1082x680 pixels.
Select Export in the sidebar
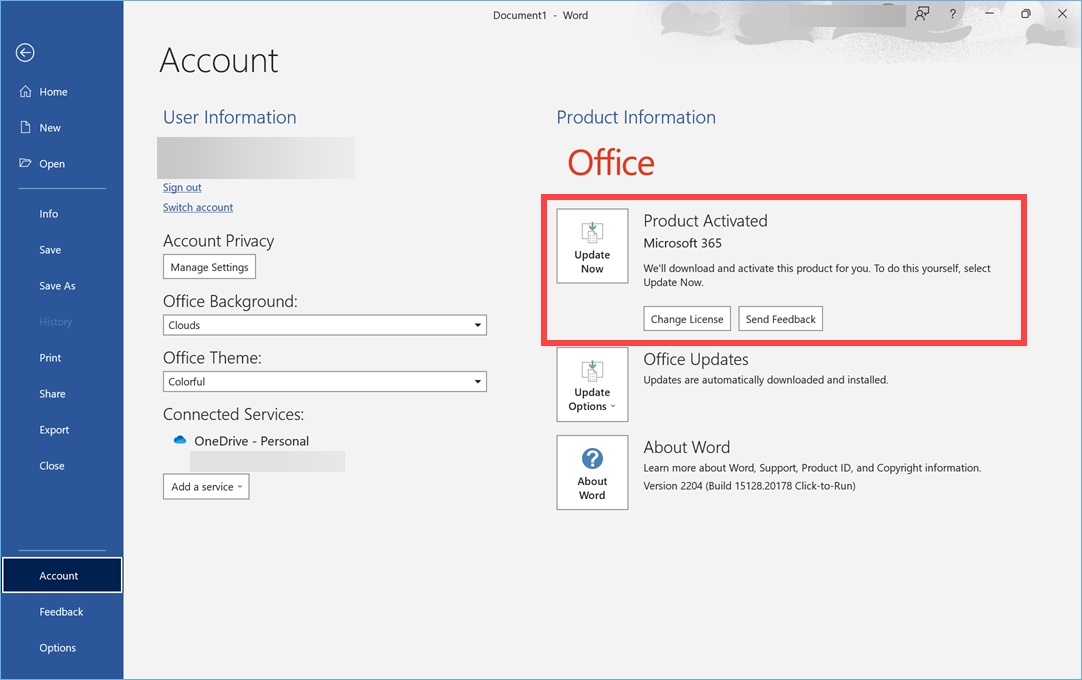point(54,430)
